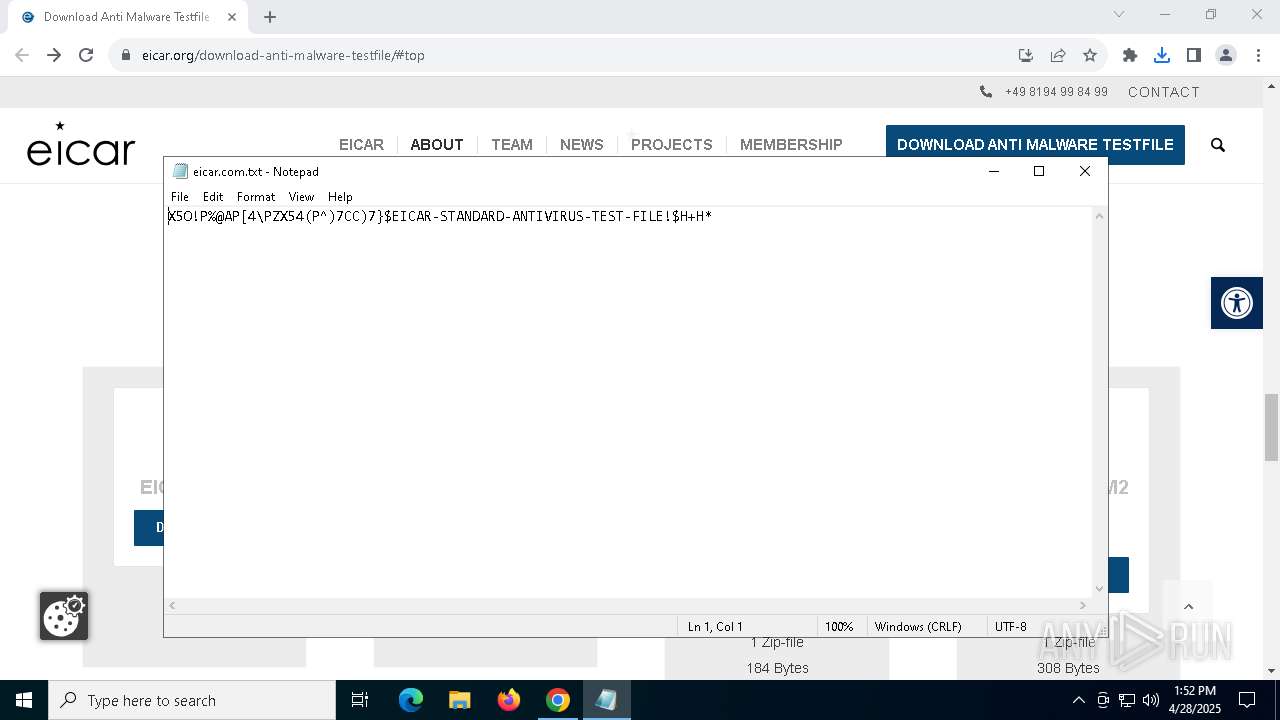Click Ln 1, Col 1 status text
This screenshot has width=1280, height=720.
tap(715, 627)
